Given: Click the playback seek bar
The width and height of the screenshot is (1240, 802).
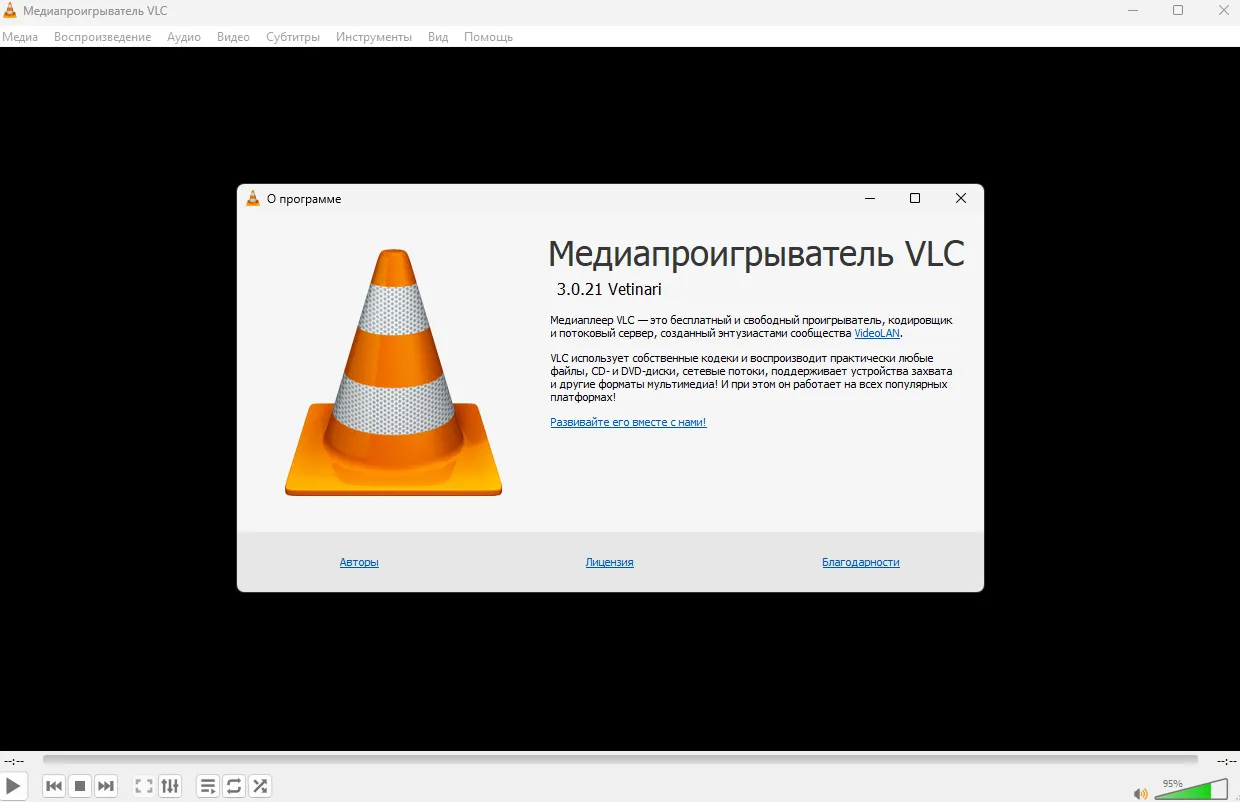Looking at the screenshot, I should pos(620,760).
